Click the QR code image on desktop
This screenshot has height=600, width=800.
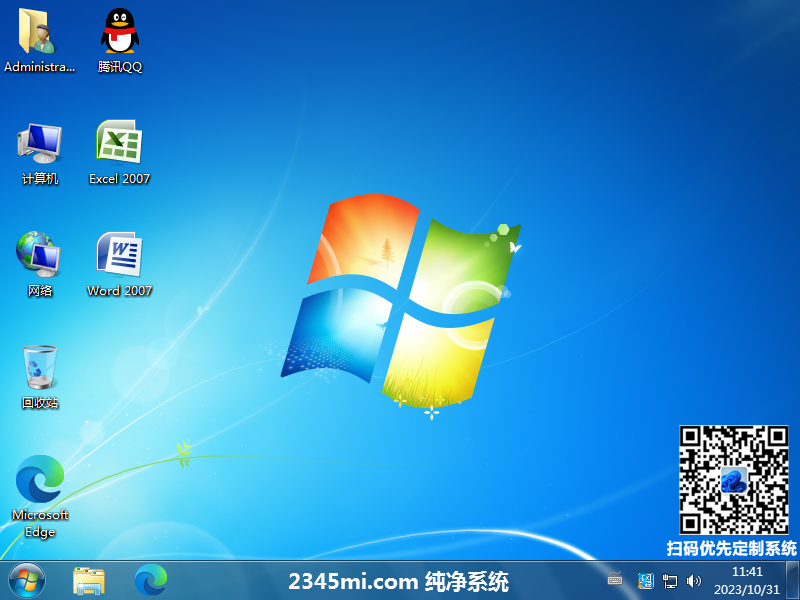(734, 480)
